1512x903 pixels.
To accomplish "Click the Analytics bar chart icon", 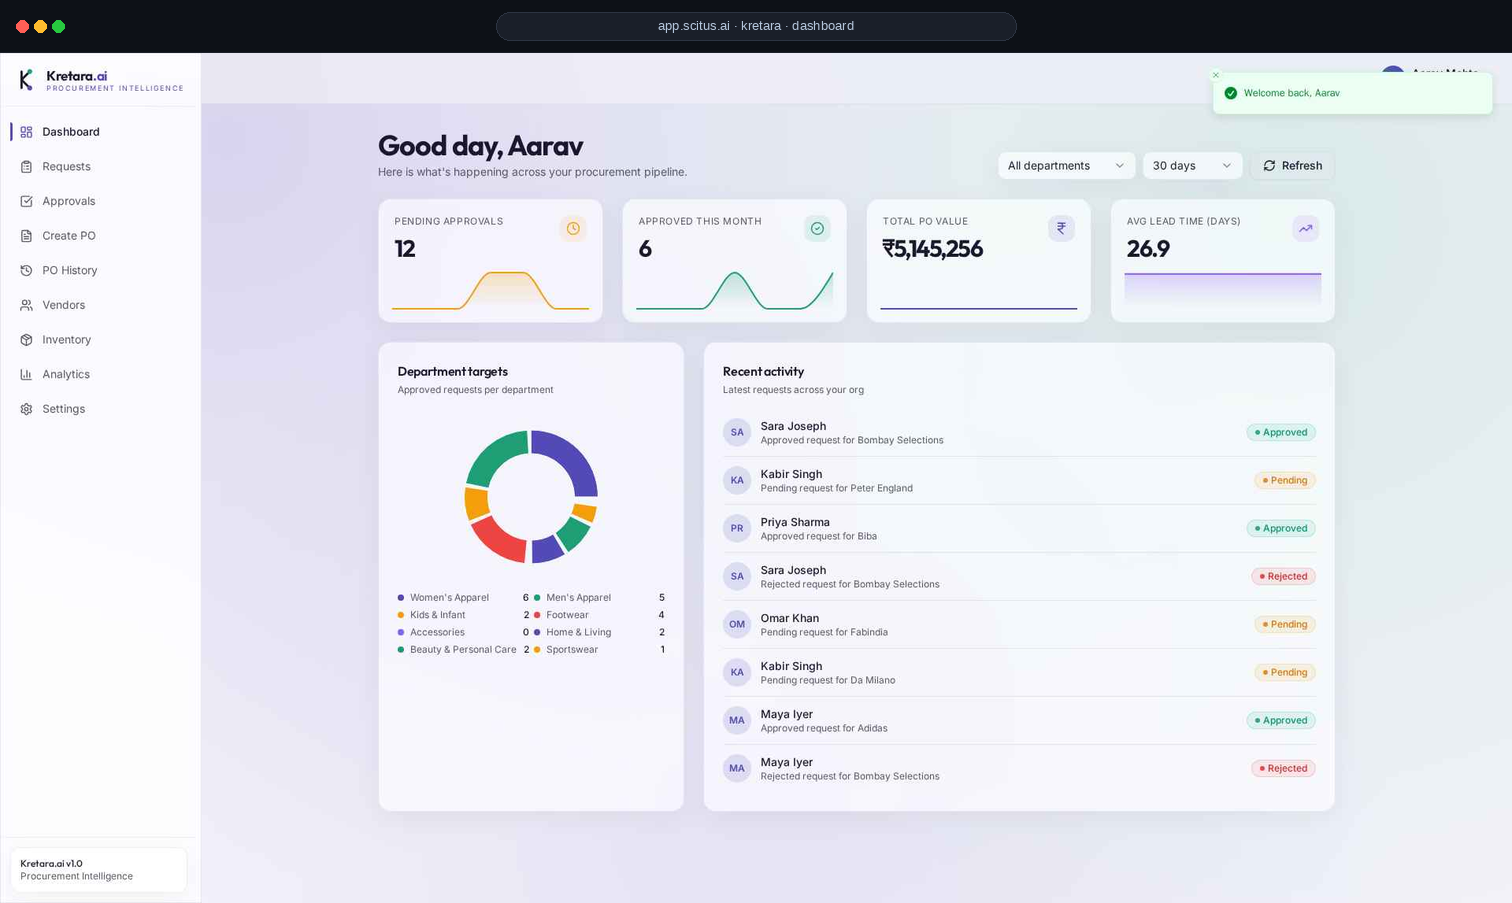I will click(x=26, y=374).
